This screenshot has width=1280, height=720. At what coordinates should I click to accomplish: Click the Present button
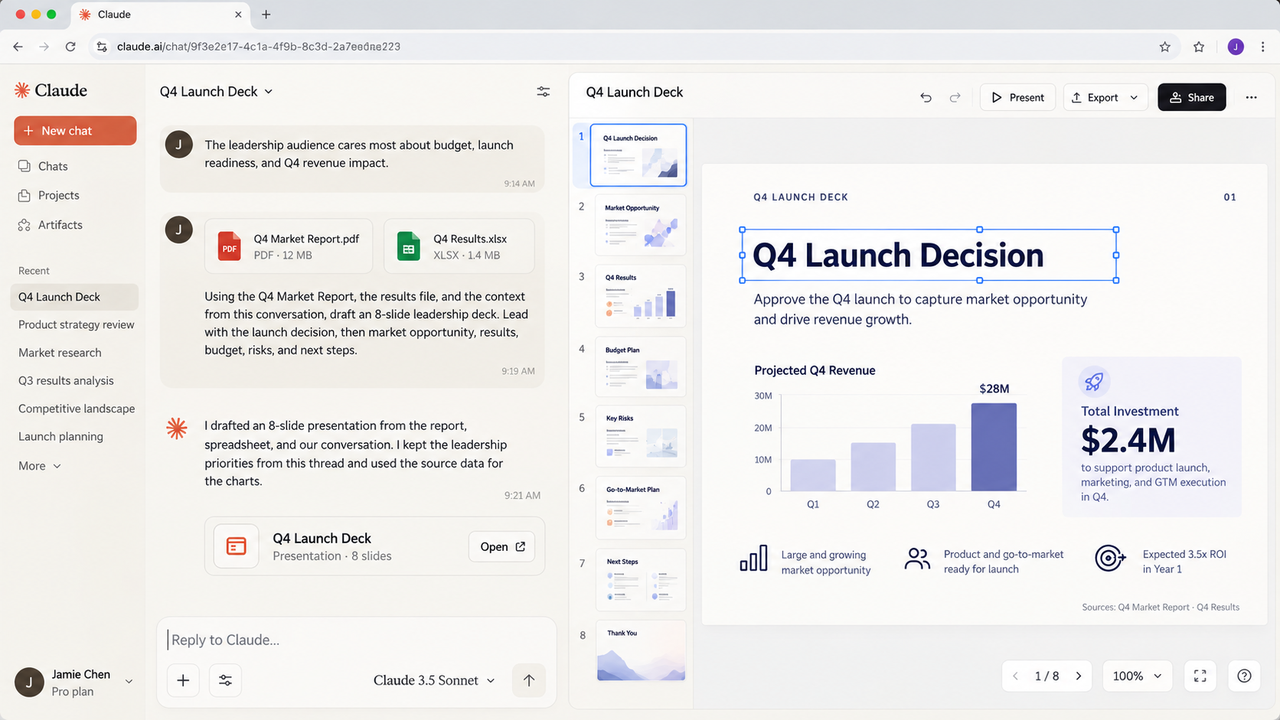coord(1017,97)
